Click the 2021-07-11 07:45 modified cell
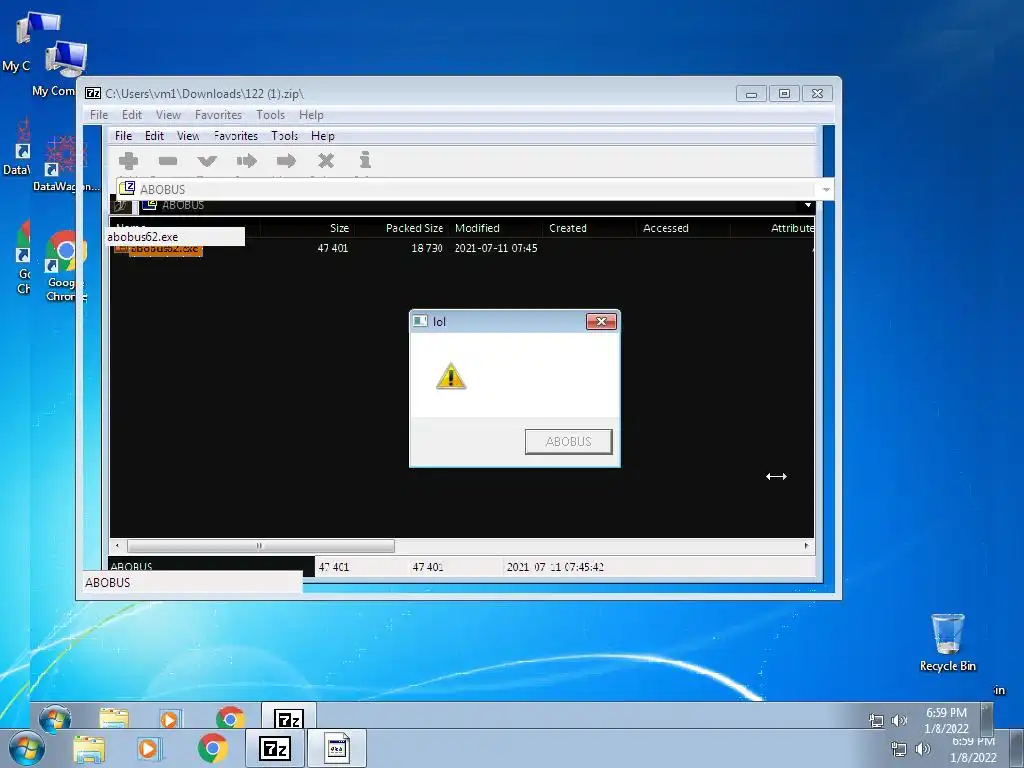The image size is (1024, 768). [x=496, y=248]
